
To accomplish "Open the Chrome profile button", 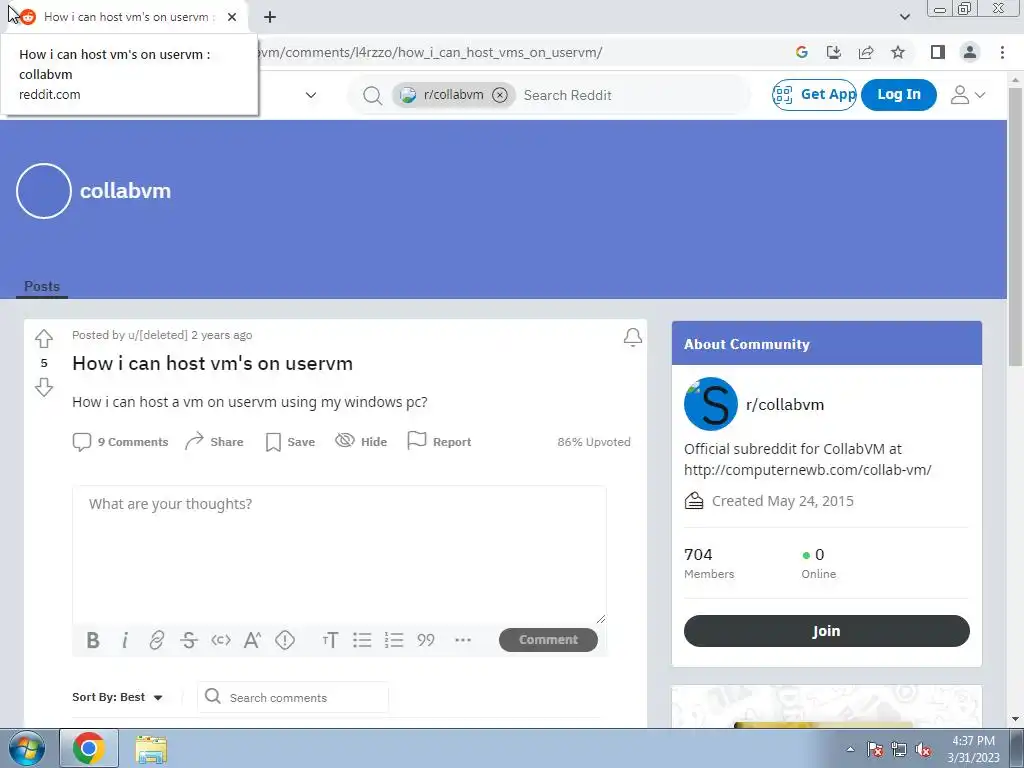I will click(970, 52).
